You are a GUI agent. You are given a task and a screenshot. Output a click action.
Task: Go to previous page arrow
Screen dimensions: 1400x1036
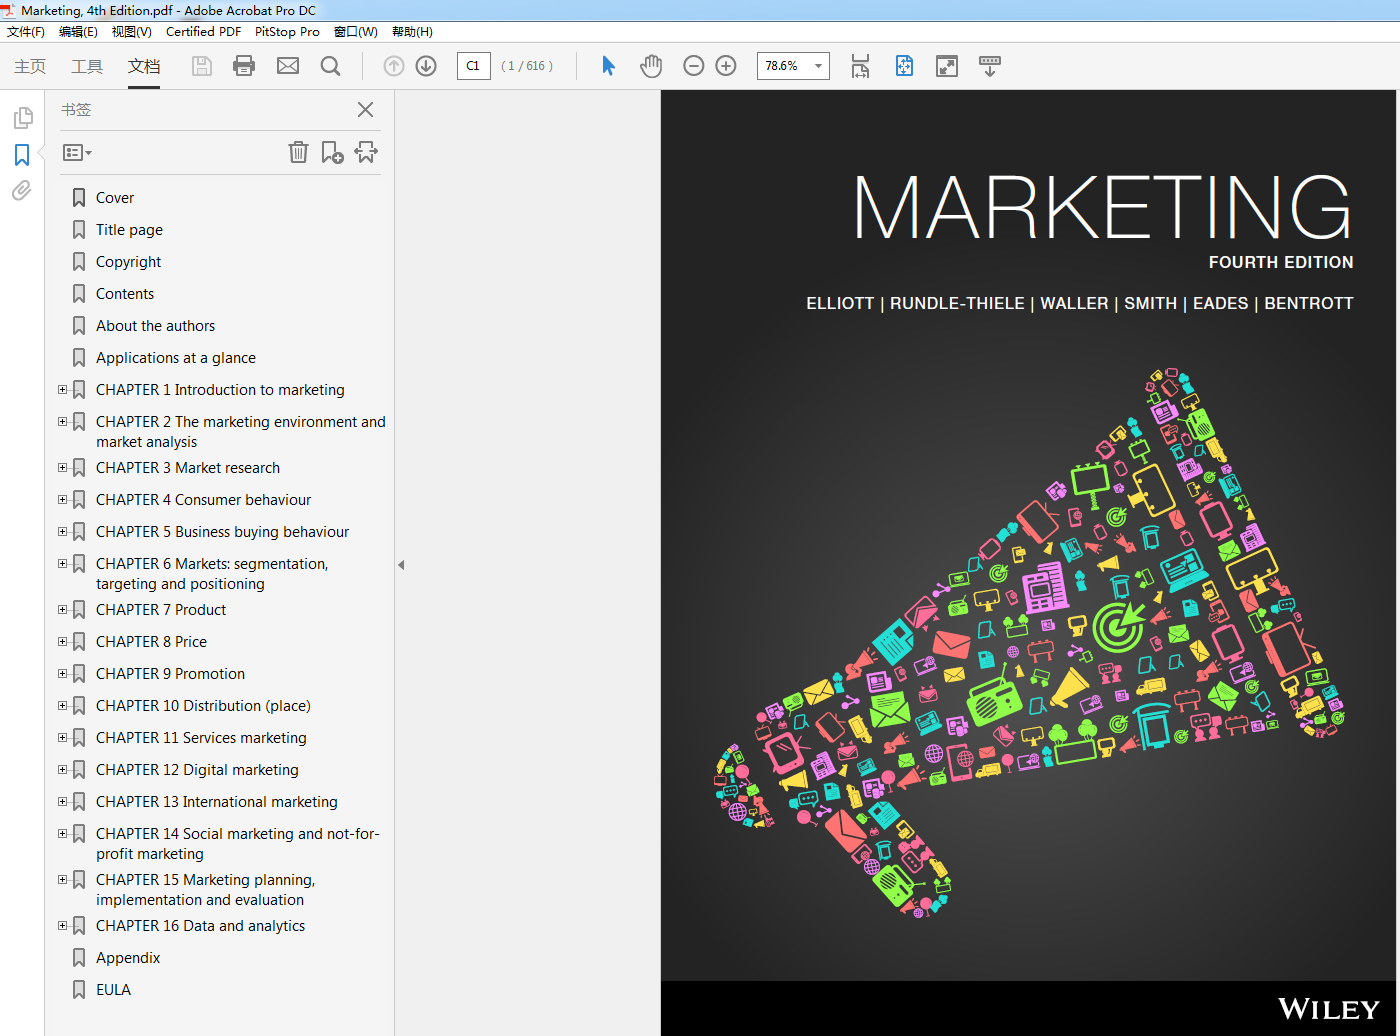pyautogui.click(x=394, y=66)
